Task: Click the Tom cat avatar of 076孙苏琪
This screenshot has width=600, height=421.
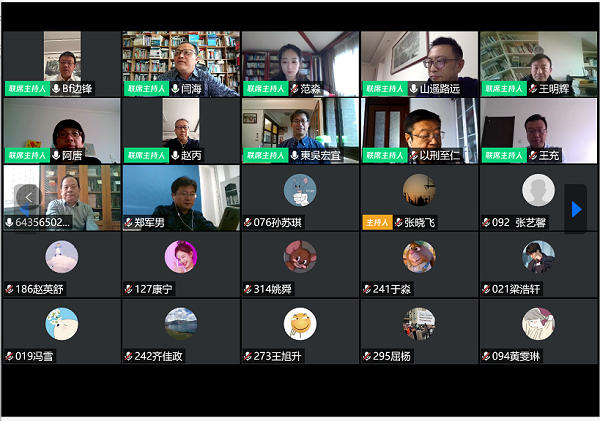Action: tap(300, 190)
